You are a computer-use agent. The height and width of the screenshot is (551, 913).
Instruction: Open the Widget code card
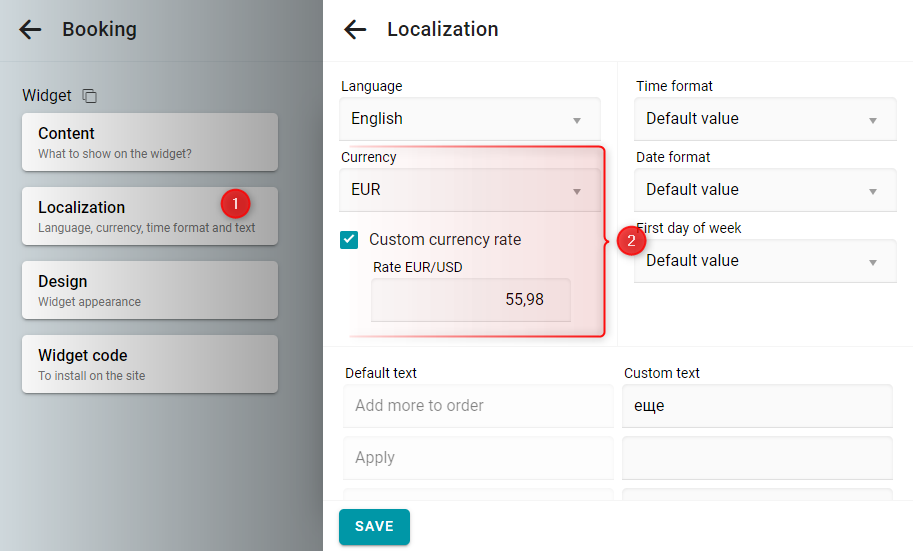[150, 364]
